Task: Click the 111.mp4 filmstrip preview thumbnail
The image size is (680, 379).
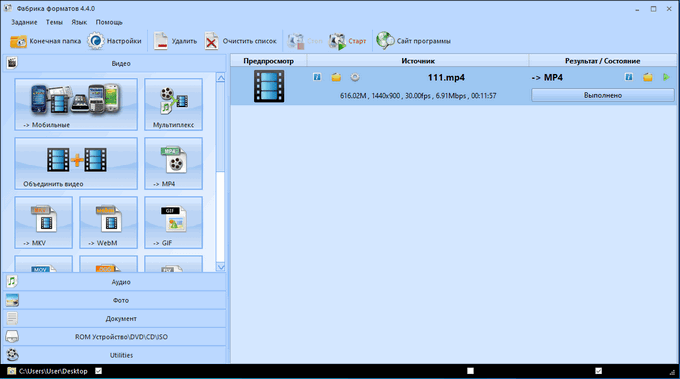Action: (269, 86)
